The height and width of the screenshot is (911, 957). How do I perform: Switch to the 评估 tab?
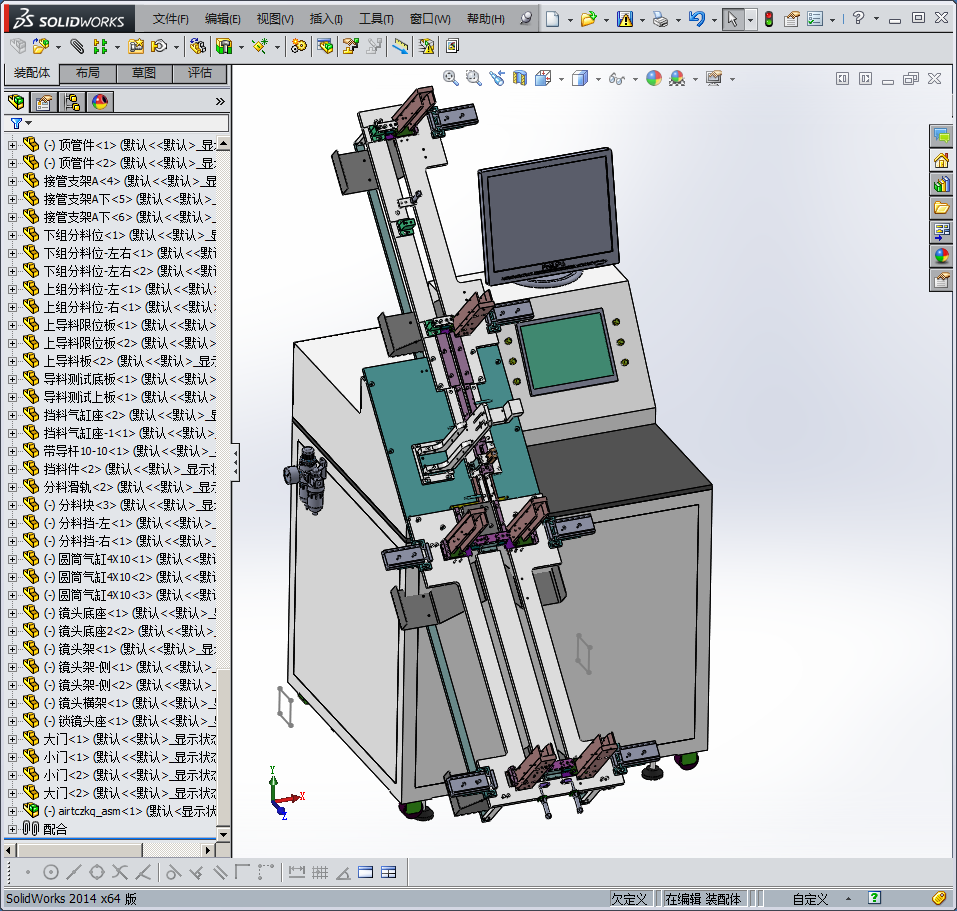tap(199, 73)
